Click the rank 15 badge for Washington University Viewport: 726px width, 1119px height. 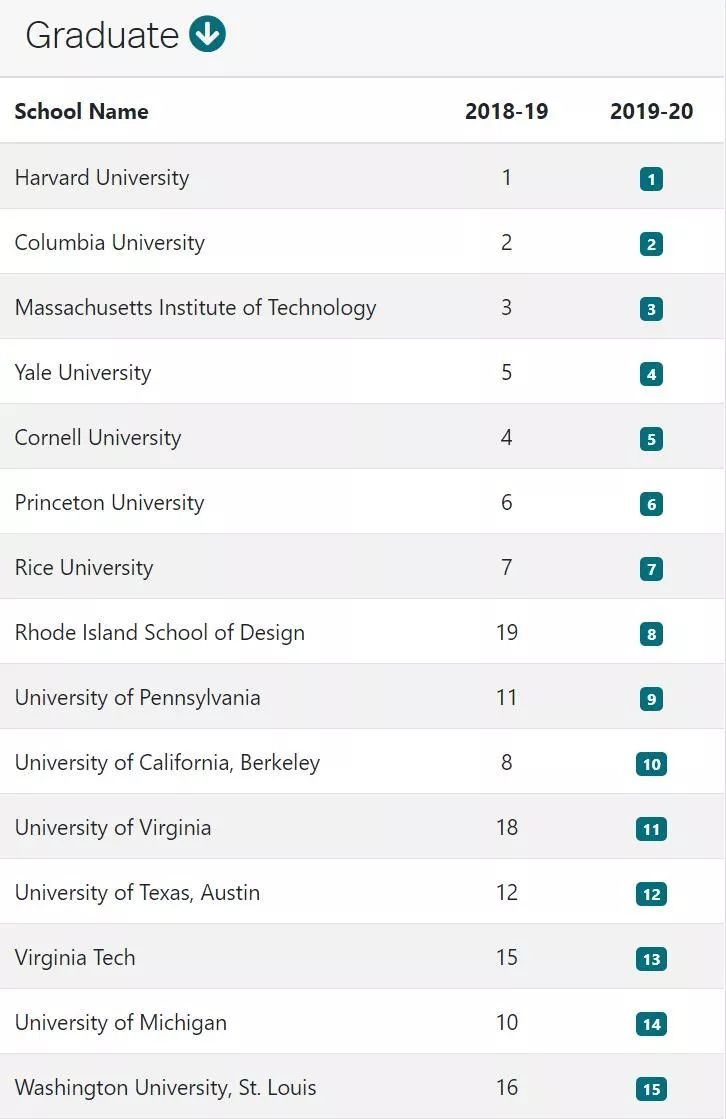651,1088
